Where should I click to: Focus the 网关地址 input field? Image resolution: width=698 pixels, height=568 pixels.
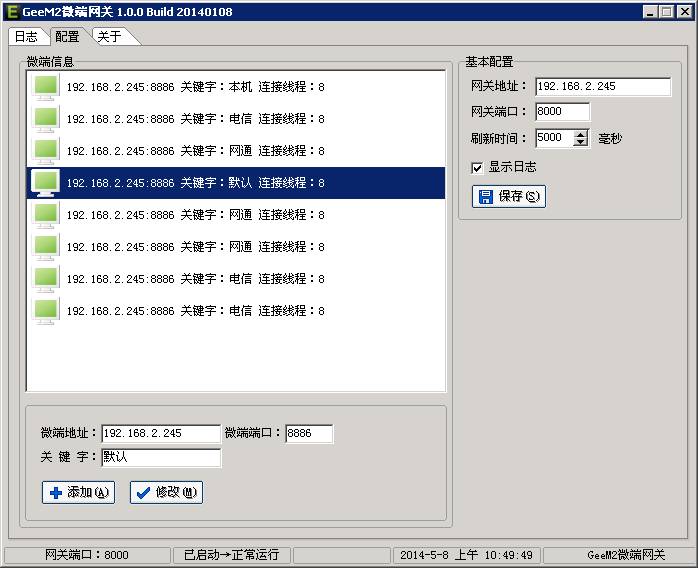click(603, 86)
